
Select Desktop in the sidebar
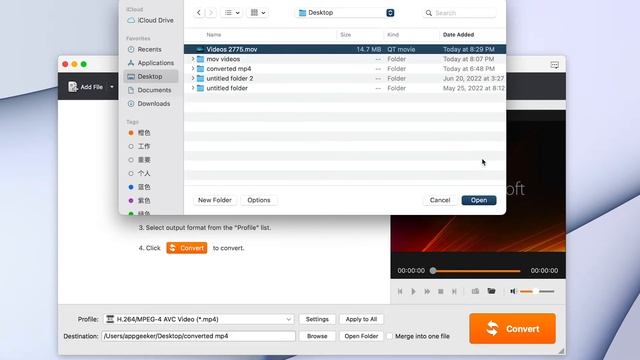click(x=150, y=76)
